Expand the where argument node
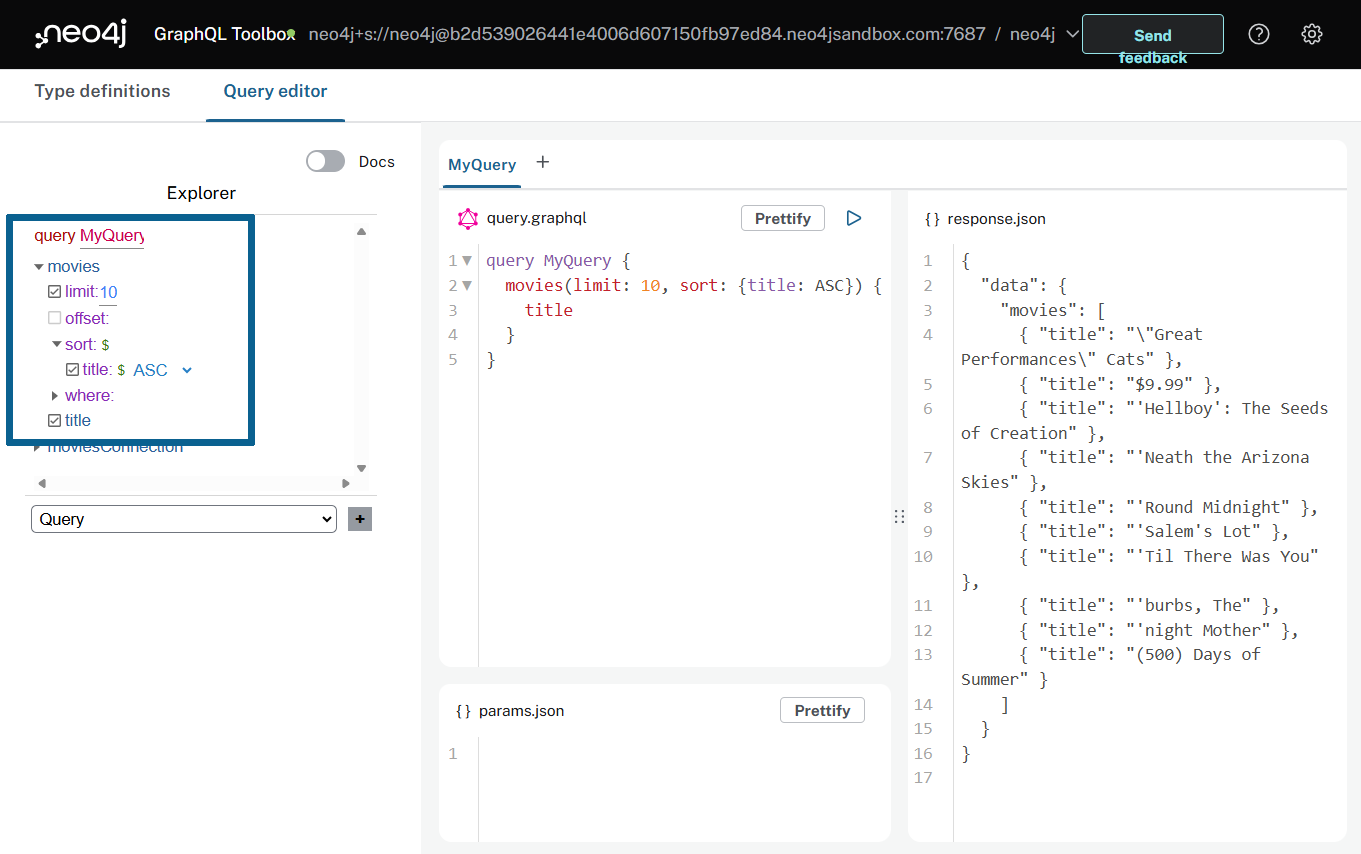 [x=55, y=396]
